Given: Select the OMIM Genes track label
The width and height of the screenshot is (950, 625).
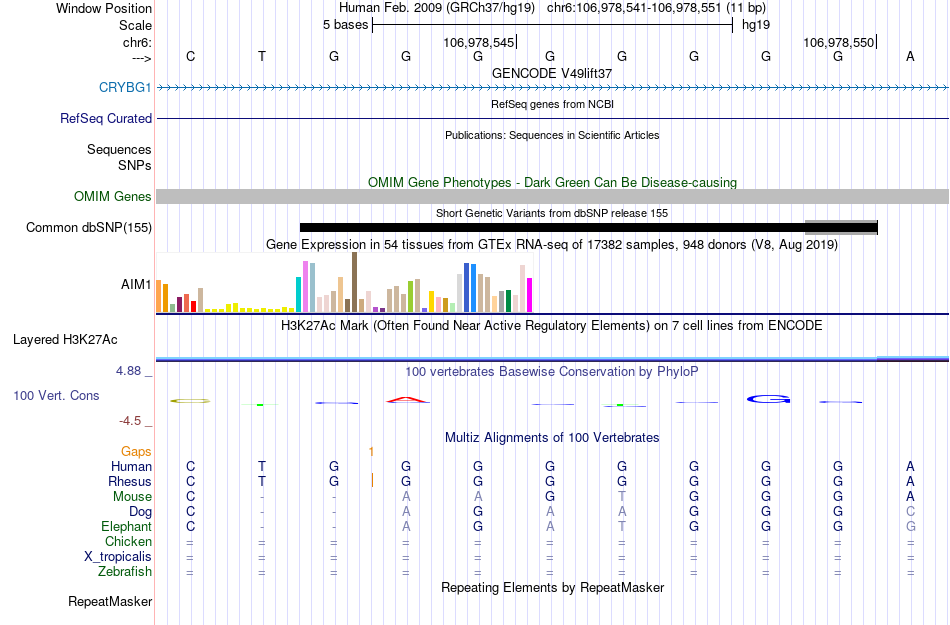Looking at the screenshot, I should tap(113, 196).
